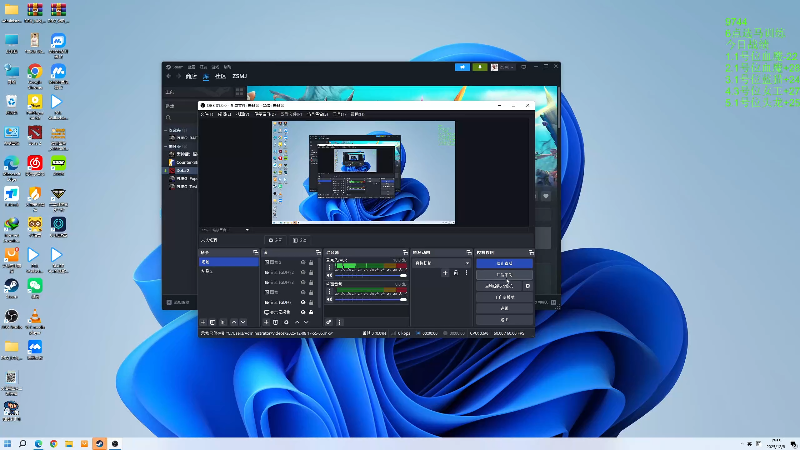Open source properties gear in Sources dock toolbar
Viewport: 800px width, 450px height.
[x=286, y=322]
